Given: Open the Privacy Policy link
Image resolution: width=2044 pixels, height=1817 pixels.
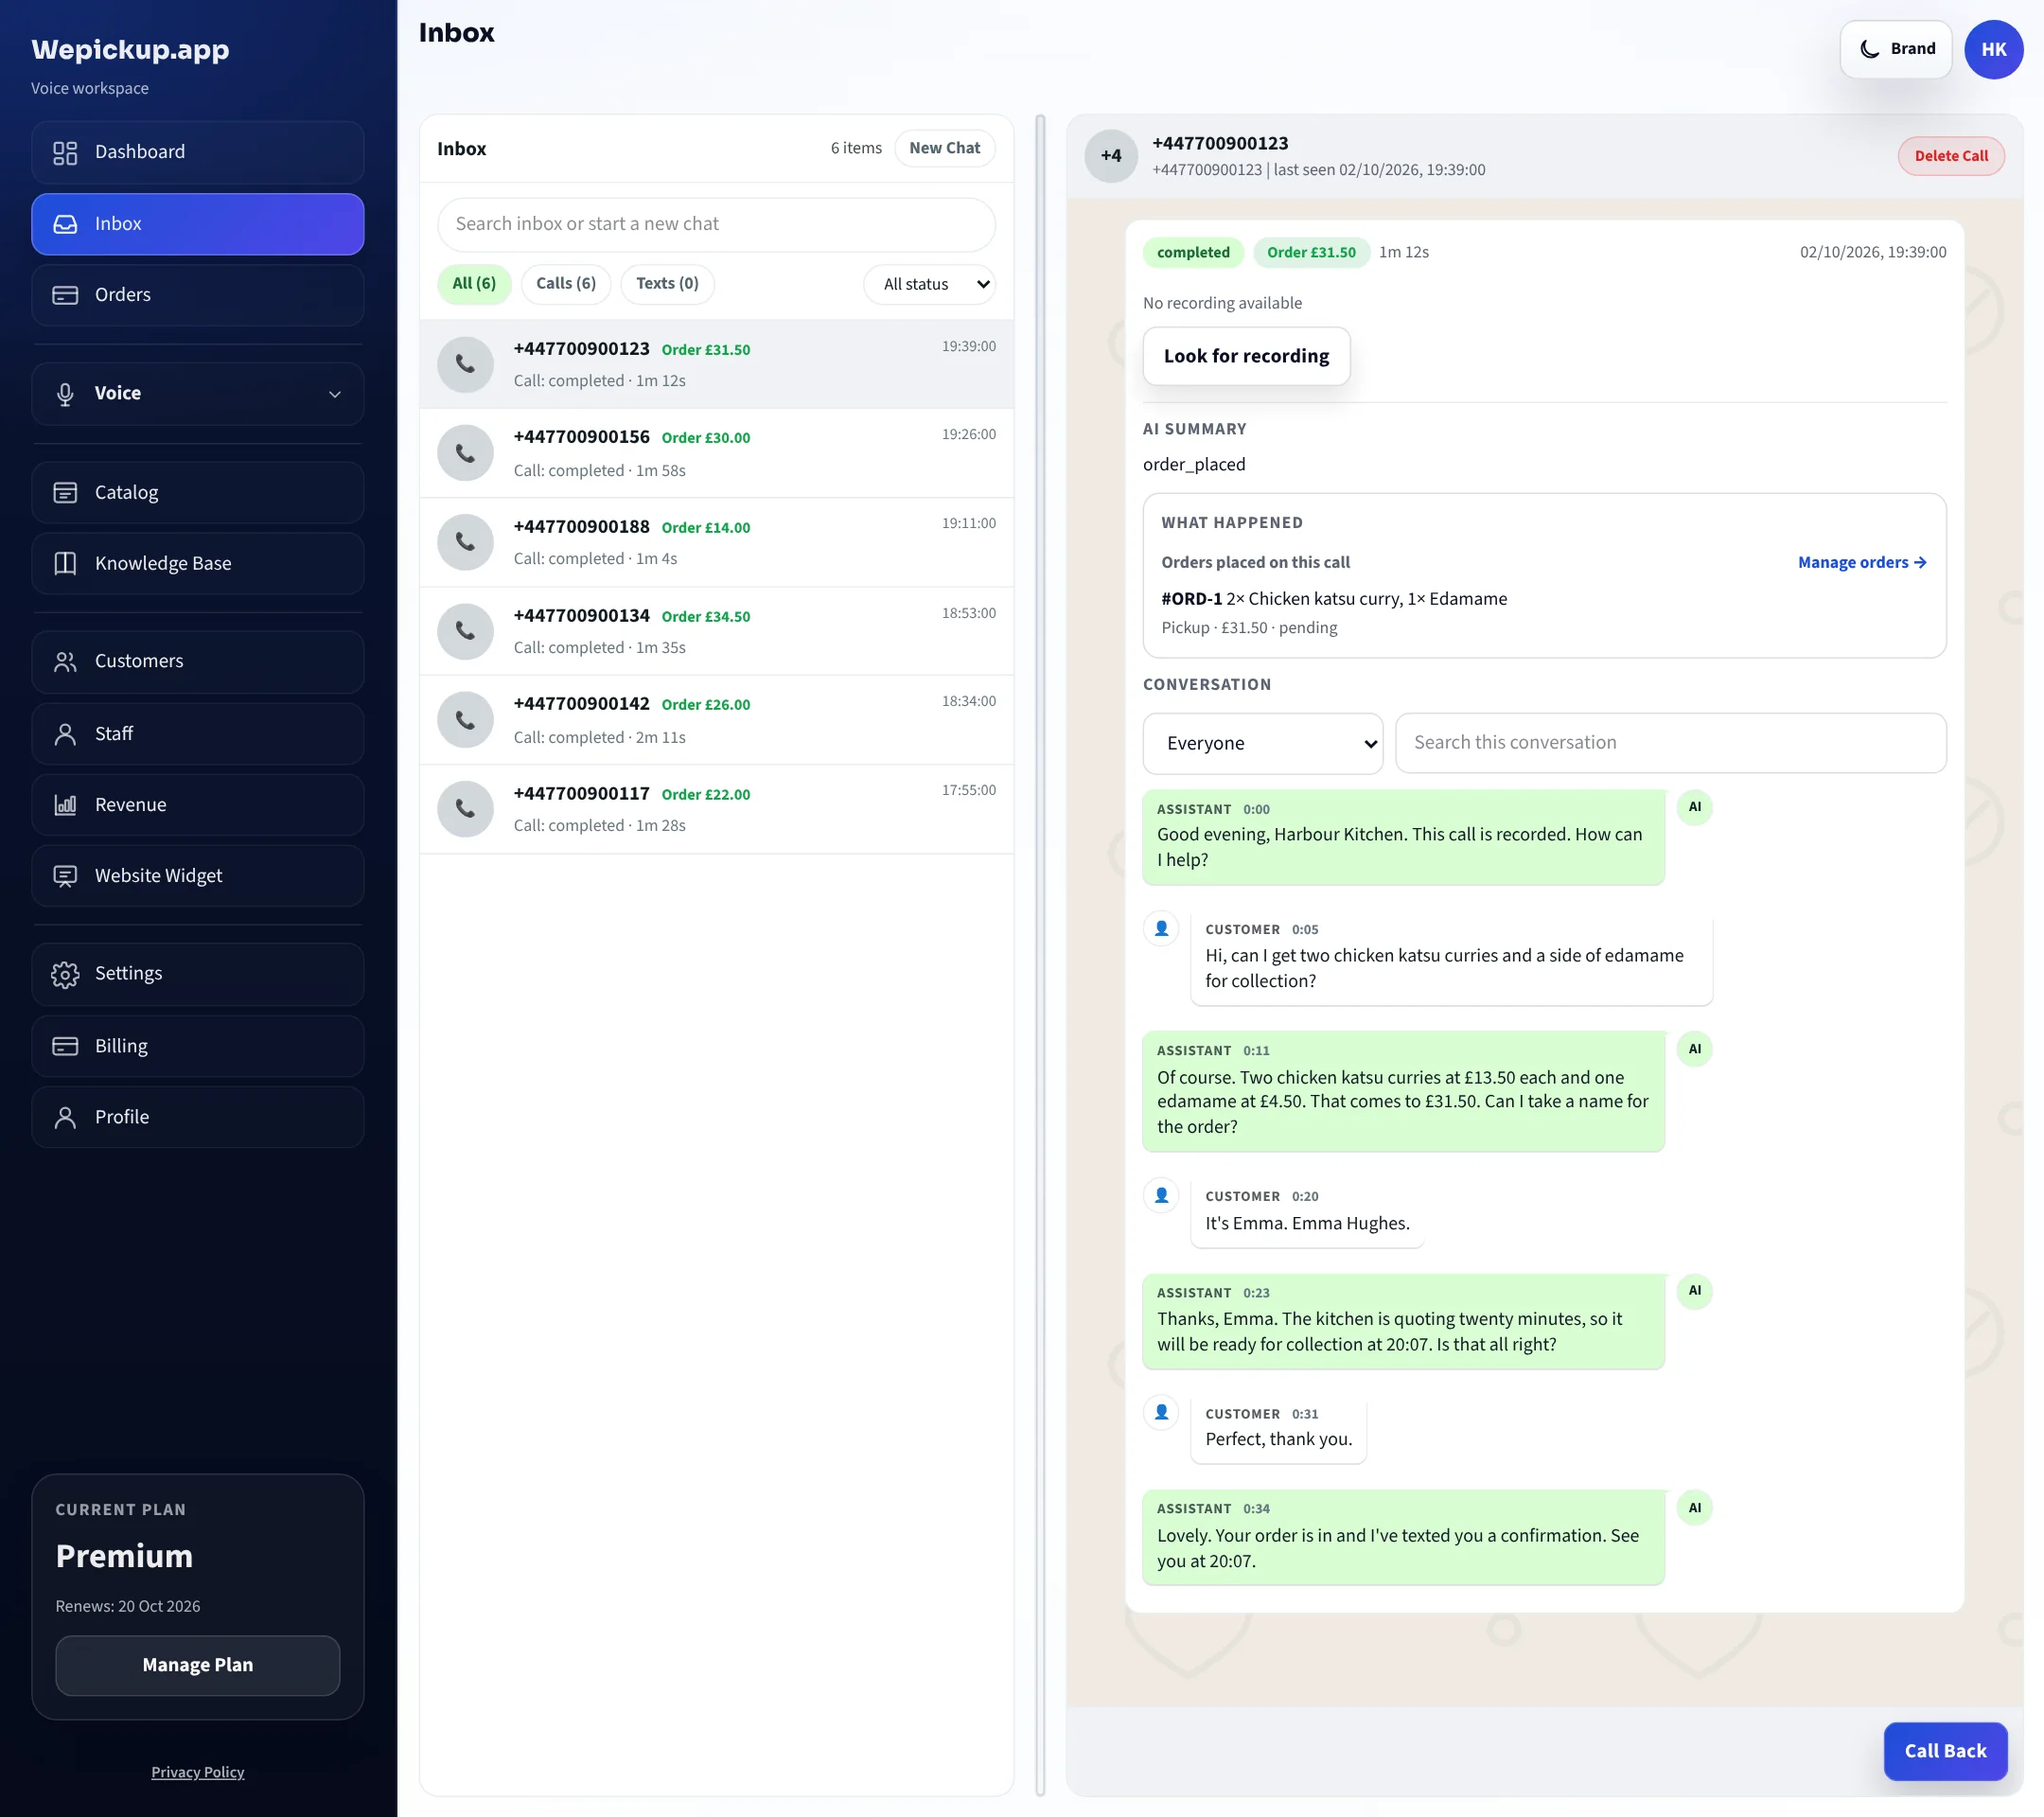Looking at the screenshot, I should (x=198, y=1772).
